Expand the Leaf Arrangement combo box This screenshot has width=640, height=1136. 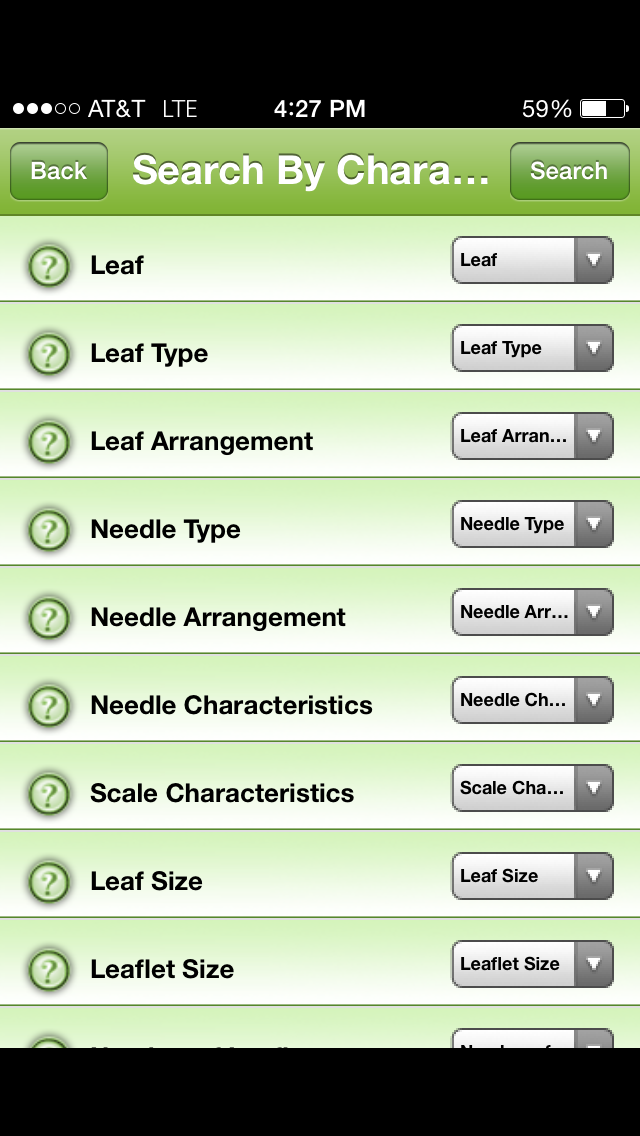click(533, 435)
